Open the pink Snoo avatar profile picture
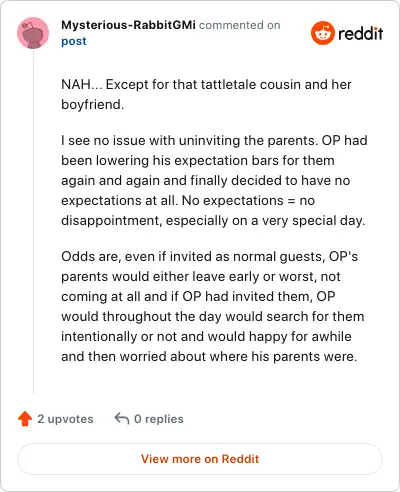400x492 pixels. (x=33, y=33)
